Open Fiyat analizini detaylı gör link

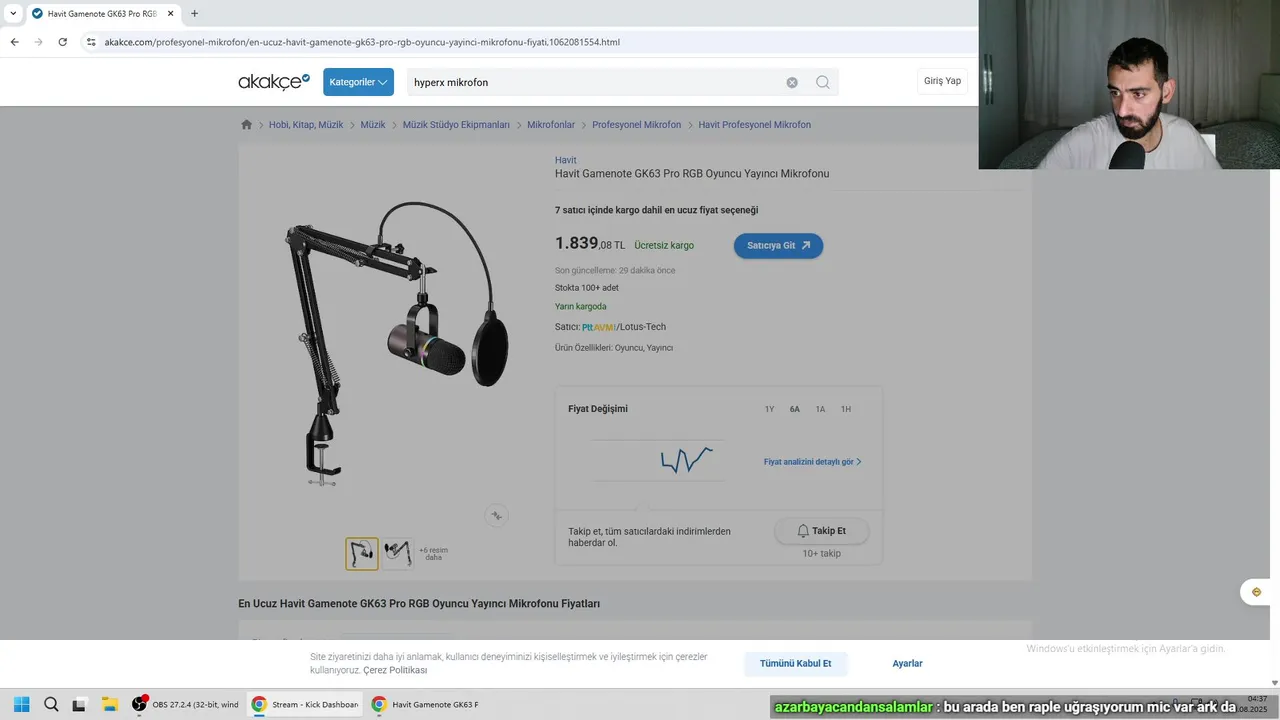click(x=812, y=462)
